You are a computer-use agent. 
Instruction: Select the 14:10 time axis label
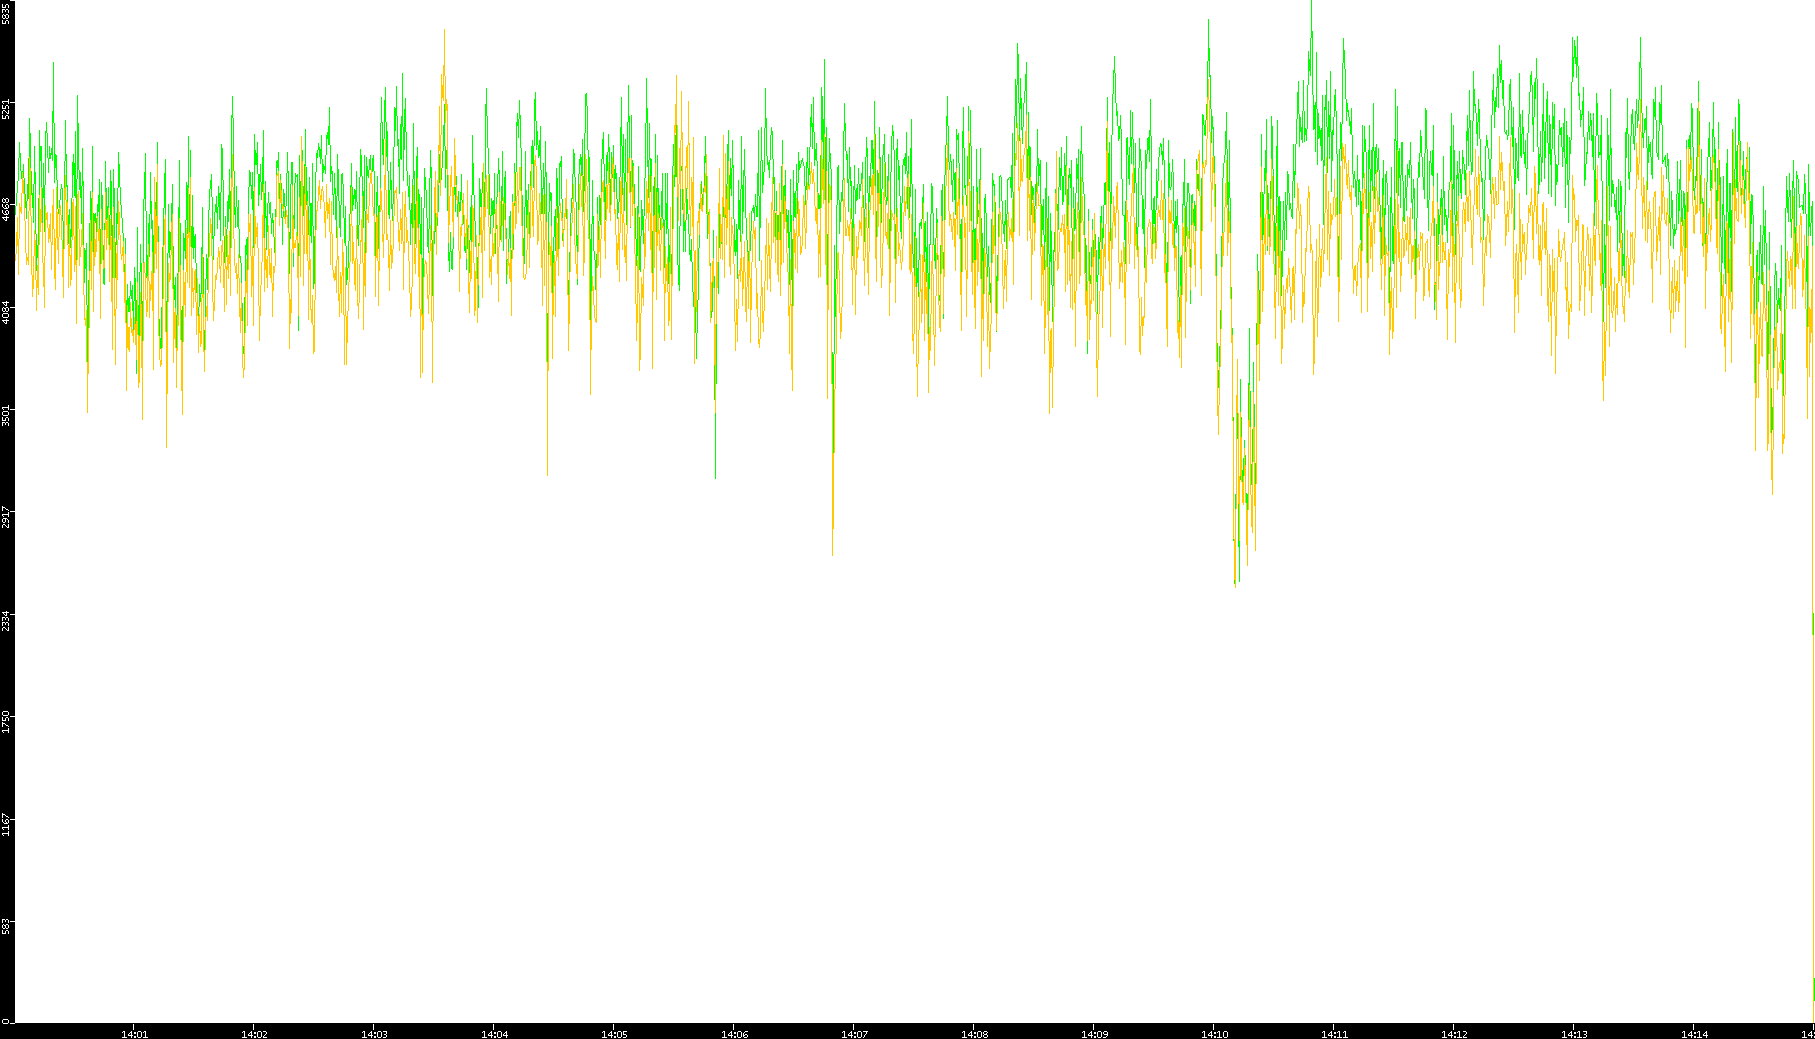[1214, 1034]
